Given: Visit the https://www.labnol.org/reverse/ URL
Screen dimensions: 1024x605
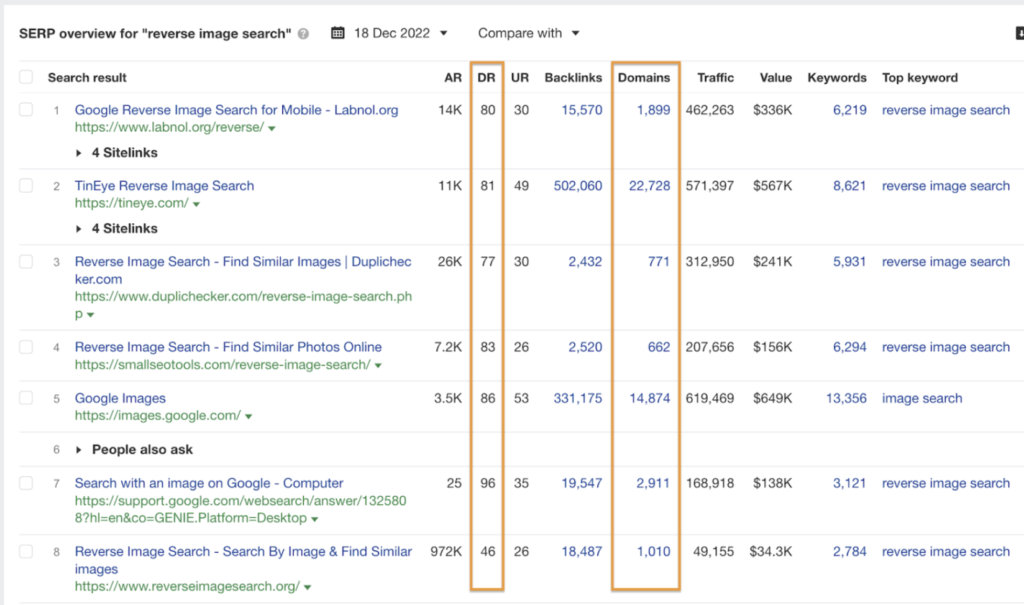Looking at the screenshot, I should [169, 127].
